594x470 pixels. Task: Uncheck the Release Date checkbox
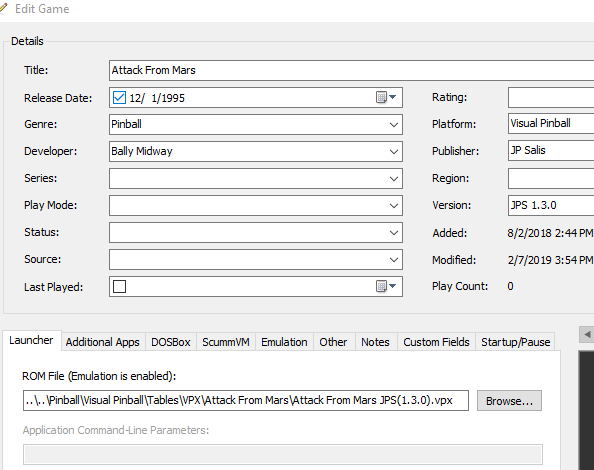pos(119,98)
